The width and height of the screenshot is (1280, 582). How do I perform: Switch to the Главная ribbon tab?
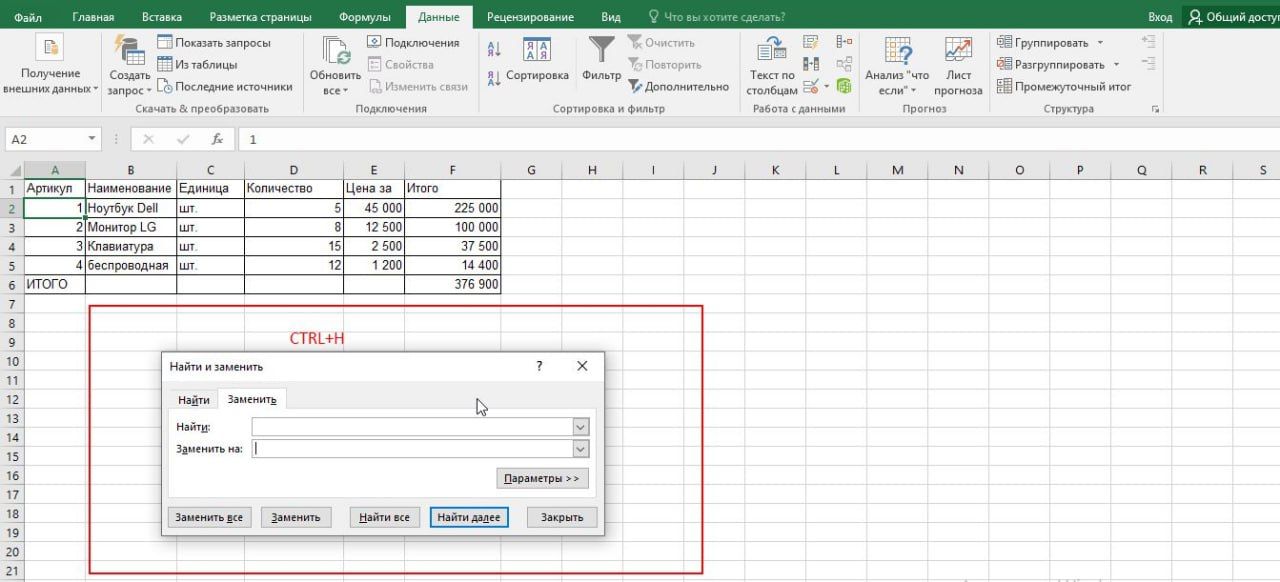click(x=94, y=17)
